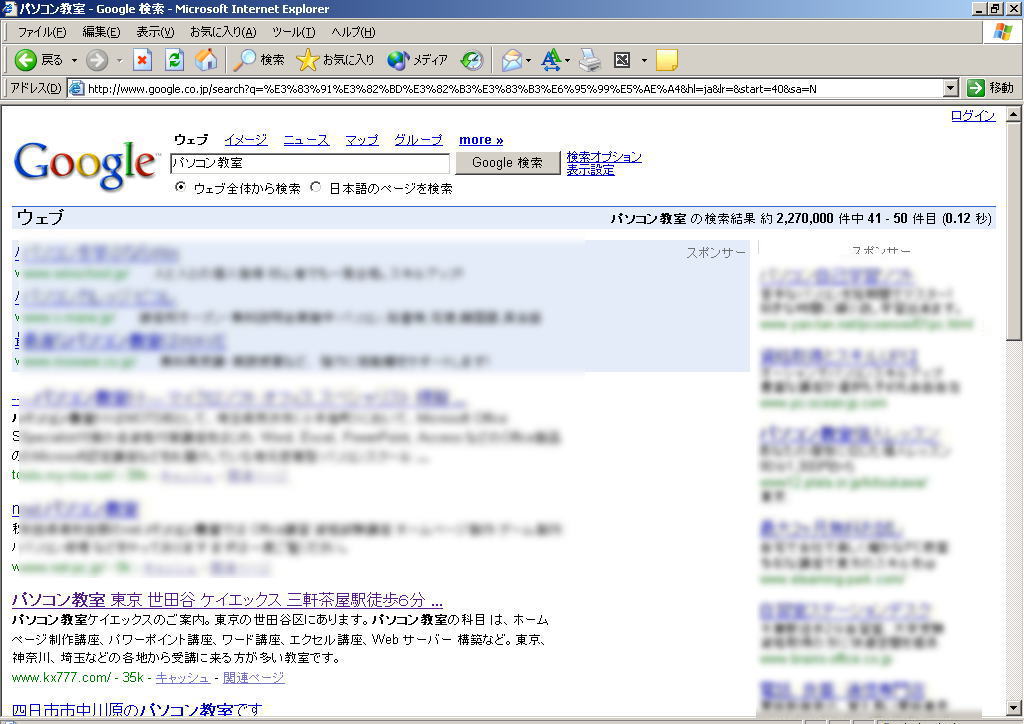
Task: Open the イメージ search tab link
Action: [x=245, y=140]
